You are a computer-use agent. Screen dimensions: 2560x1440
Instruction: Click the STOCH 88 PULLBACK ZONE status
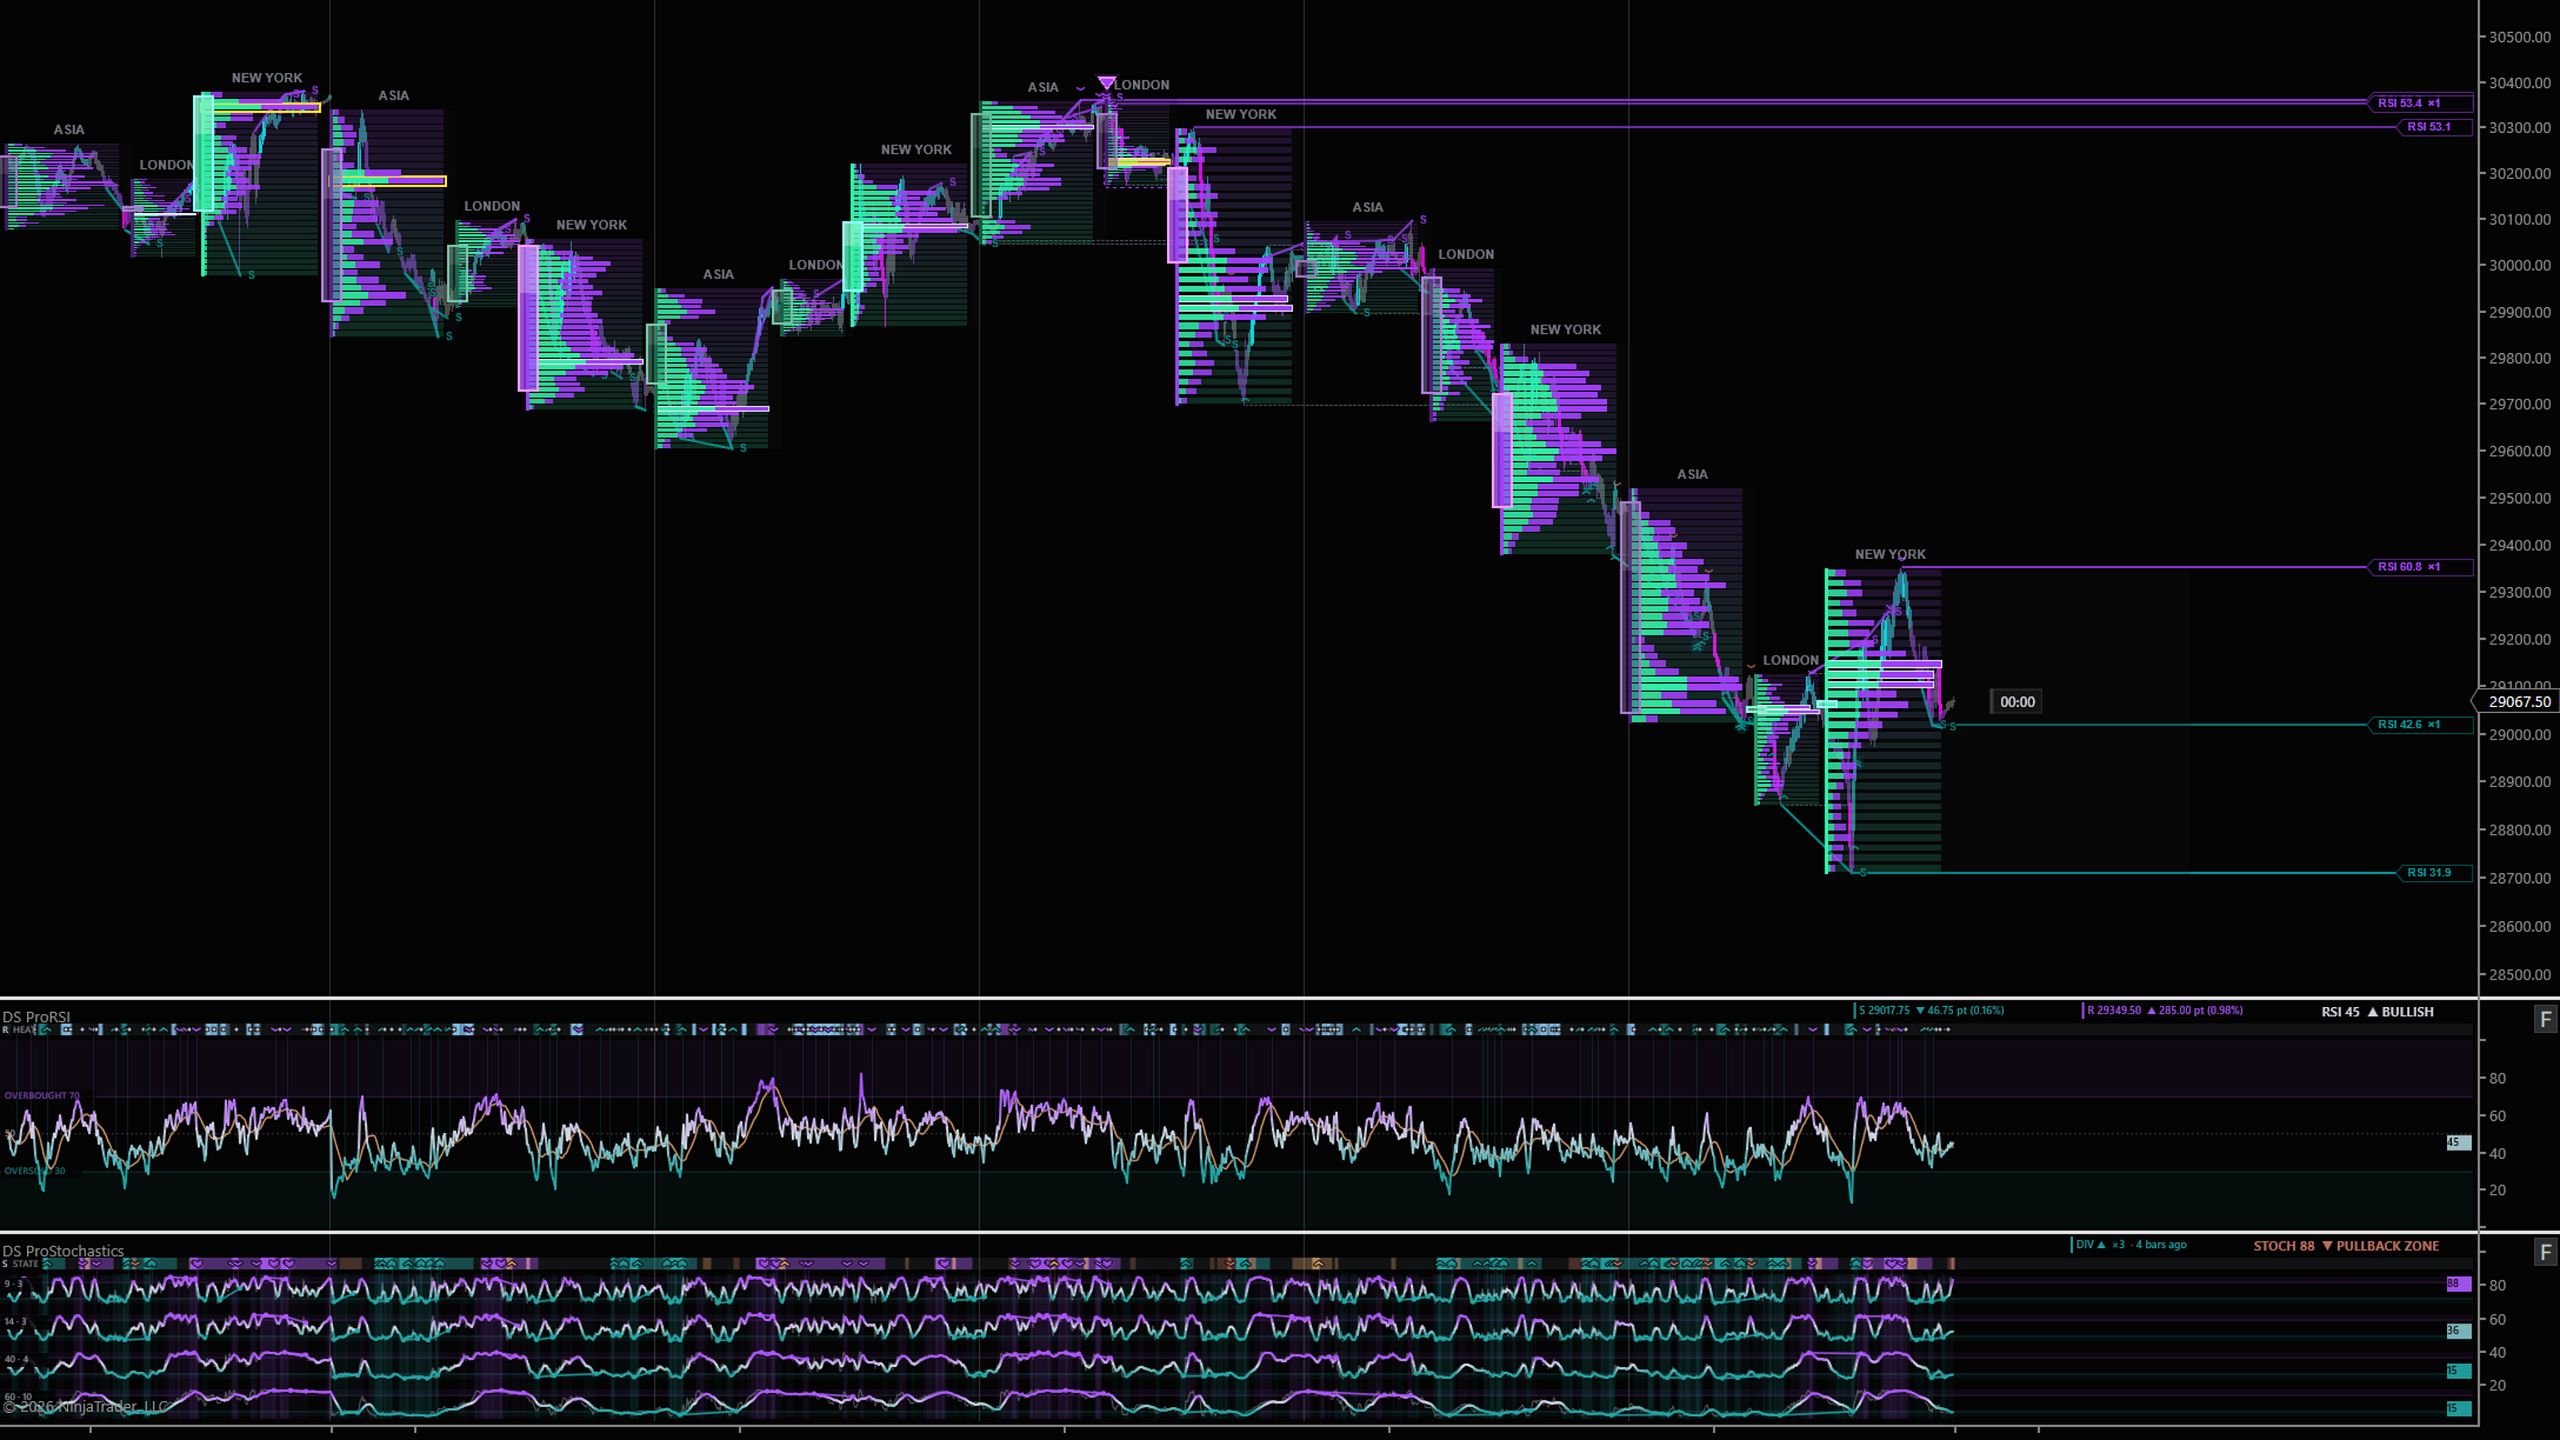(x=2346, y=1246)
